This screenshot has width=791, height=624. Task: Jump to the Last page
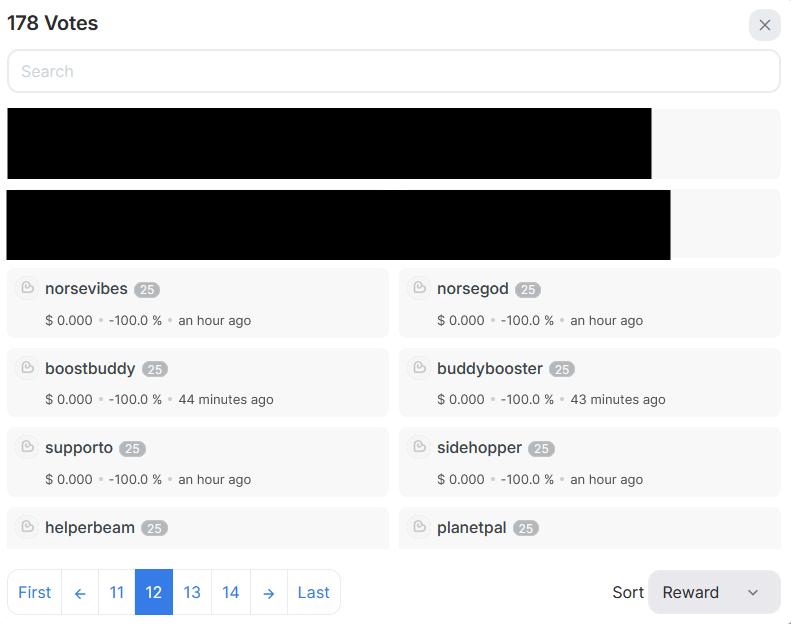click(x=313, y=592)
